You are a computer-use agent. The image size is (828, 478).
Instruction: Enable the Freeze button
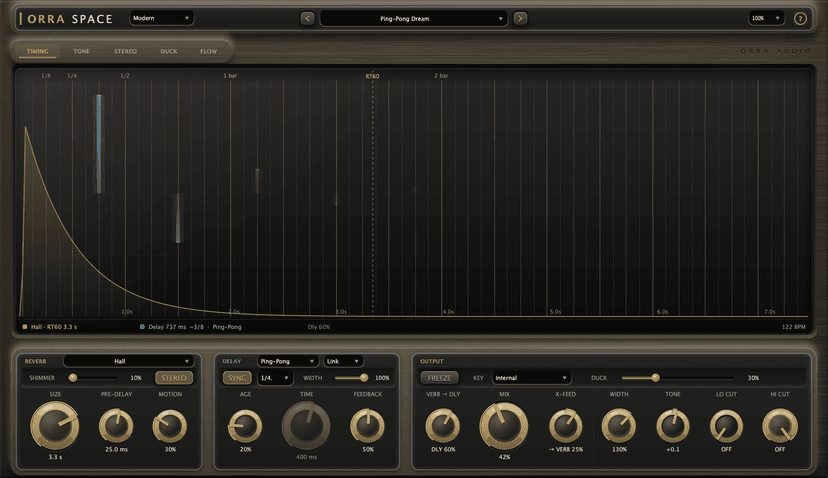pos(439,378)
